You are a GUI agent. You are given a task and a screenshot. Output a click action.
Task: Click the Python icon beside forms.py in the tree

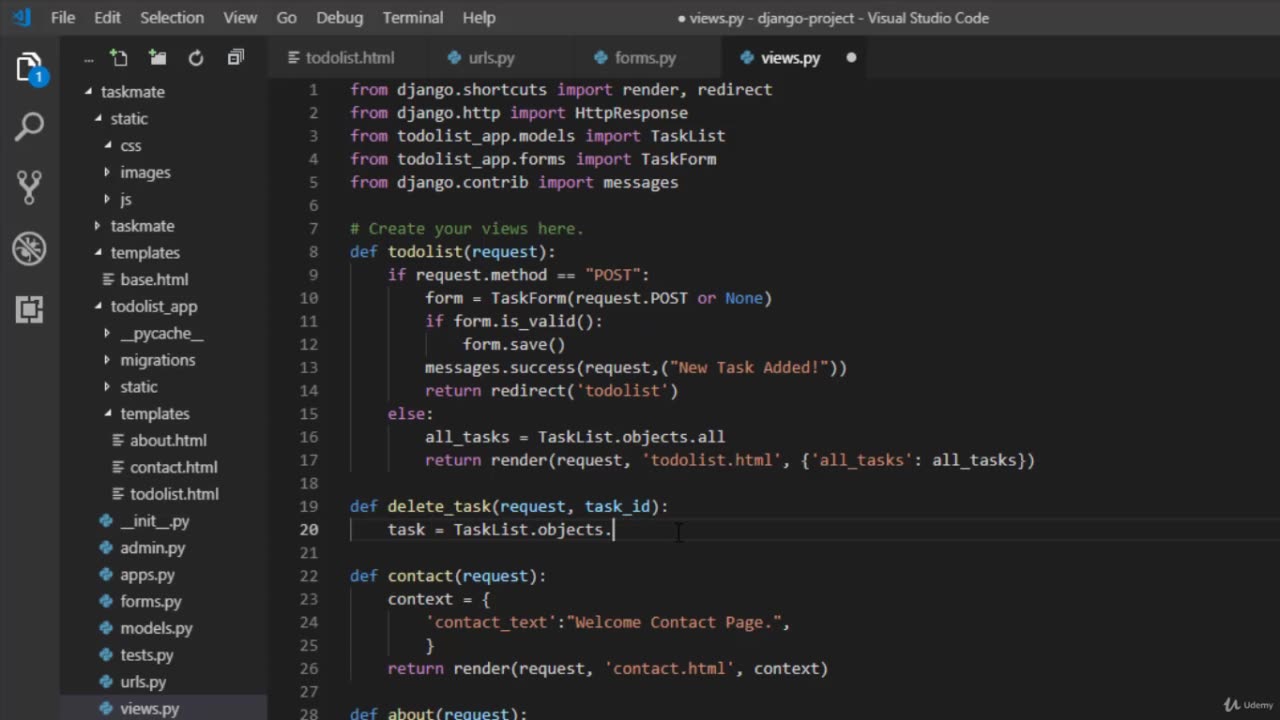[x=107, y=602]
